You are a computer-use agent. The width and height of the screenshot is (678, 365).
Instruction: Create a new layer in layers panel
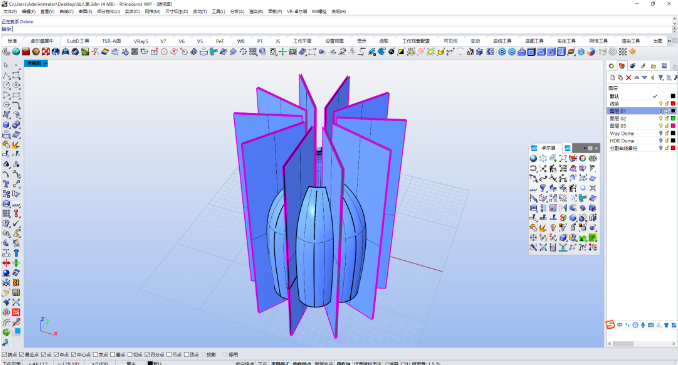pos(612,78)
